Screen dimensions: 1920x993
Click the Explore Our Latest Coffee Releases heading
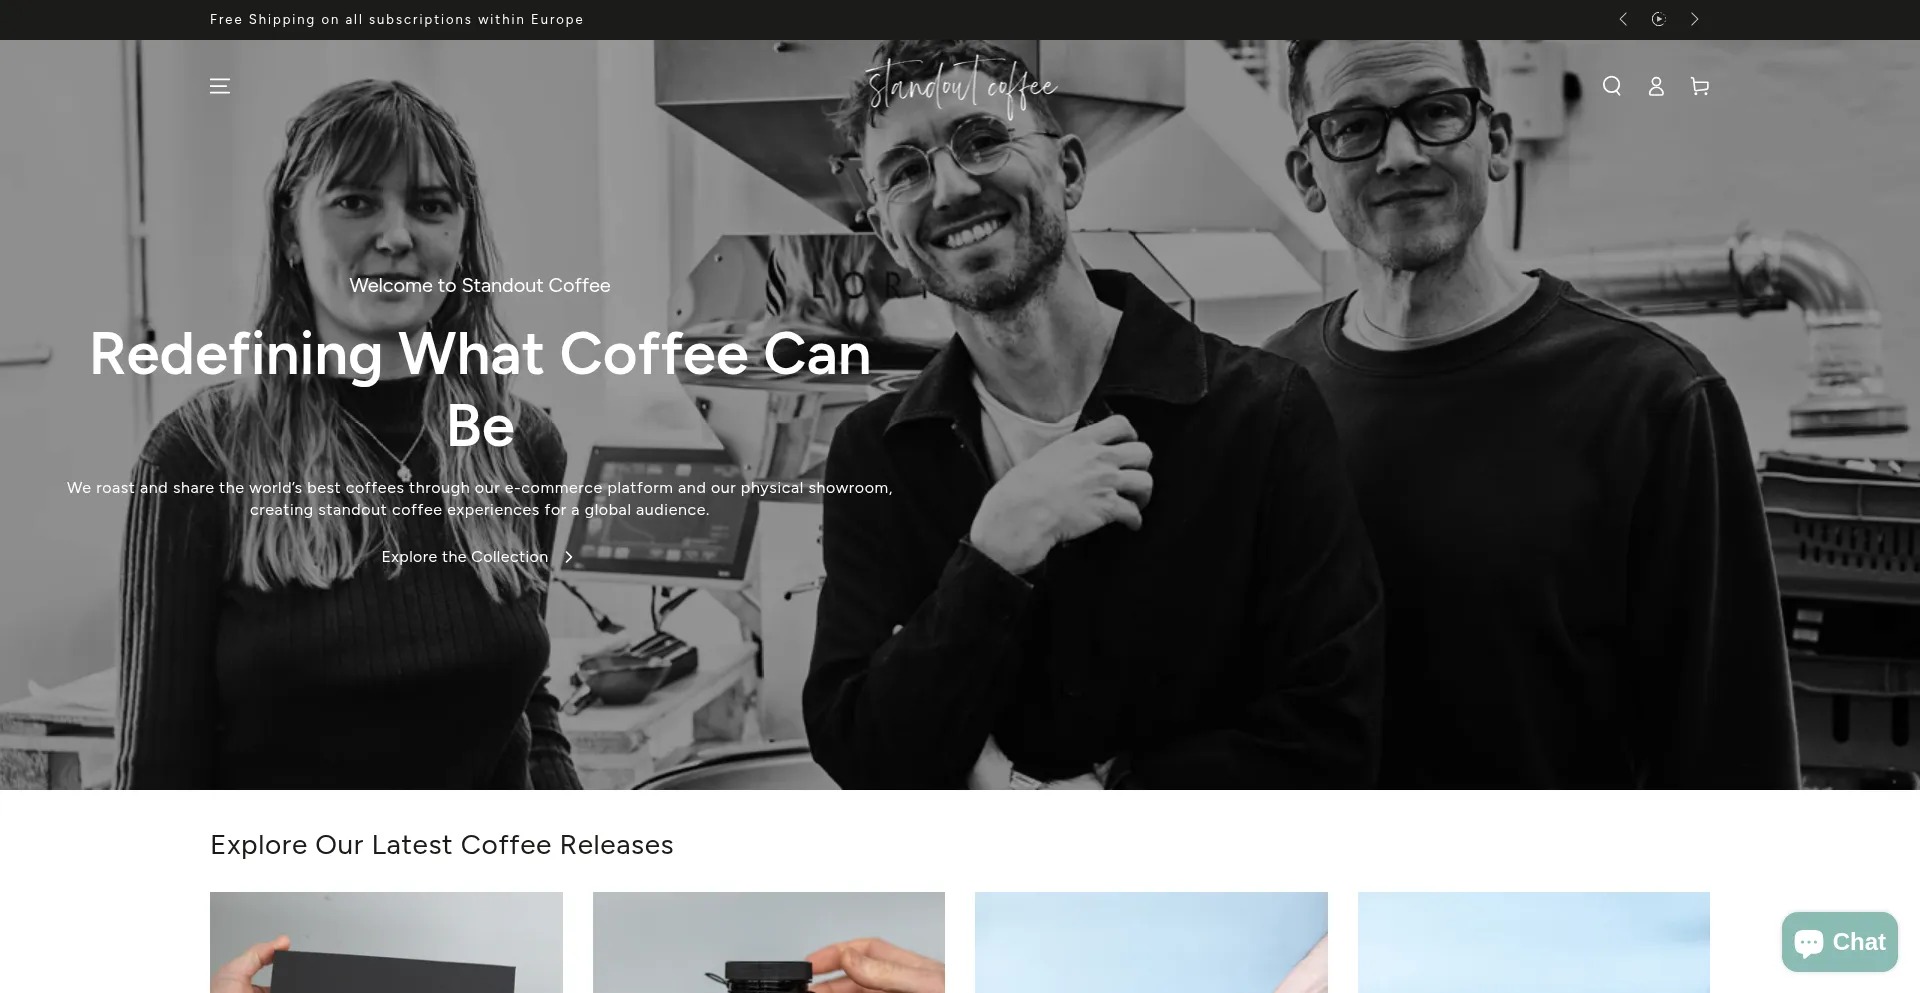point(442,845)
